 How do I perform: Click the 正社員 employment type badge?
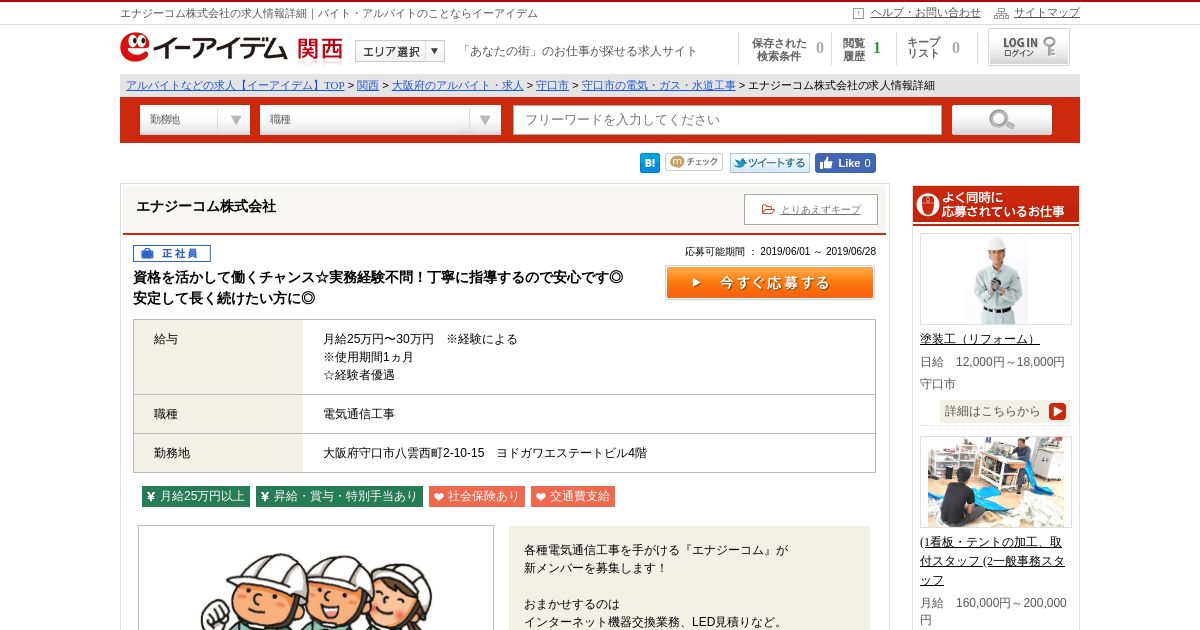[172, 253]
